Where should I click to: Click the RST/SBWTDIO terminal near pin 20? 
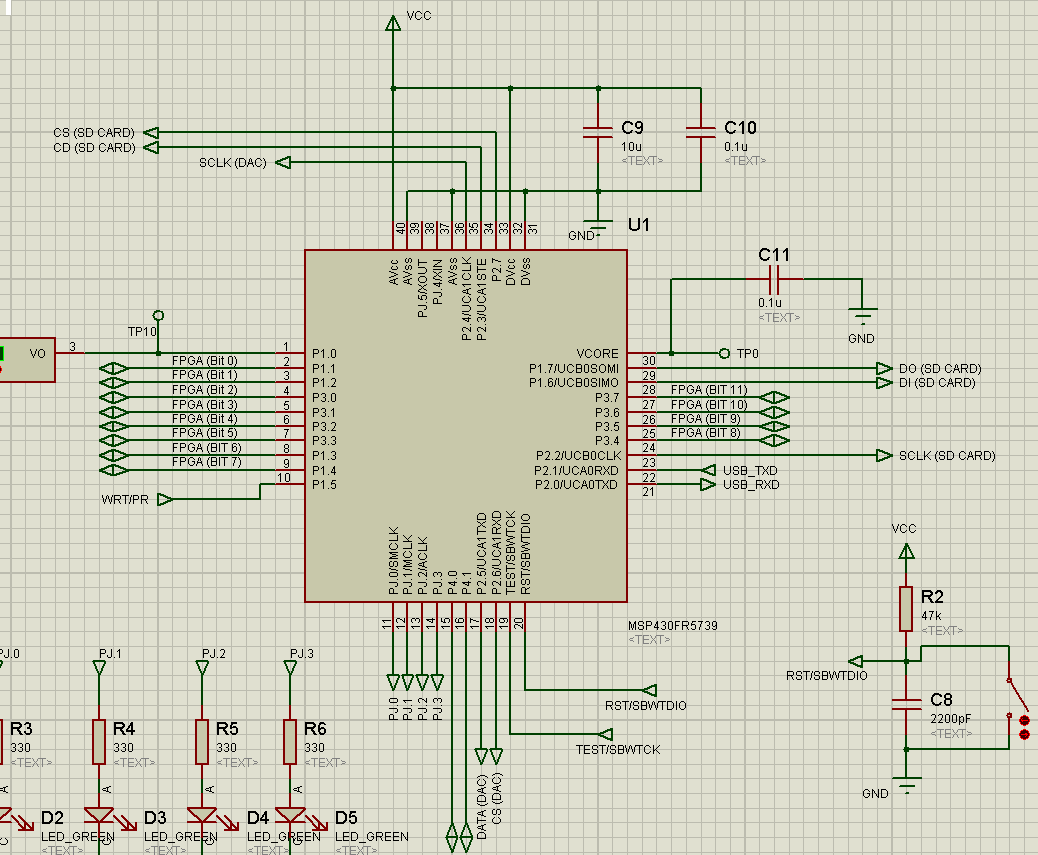tap(649, 690)
